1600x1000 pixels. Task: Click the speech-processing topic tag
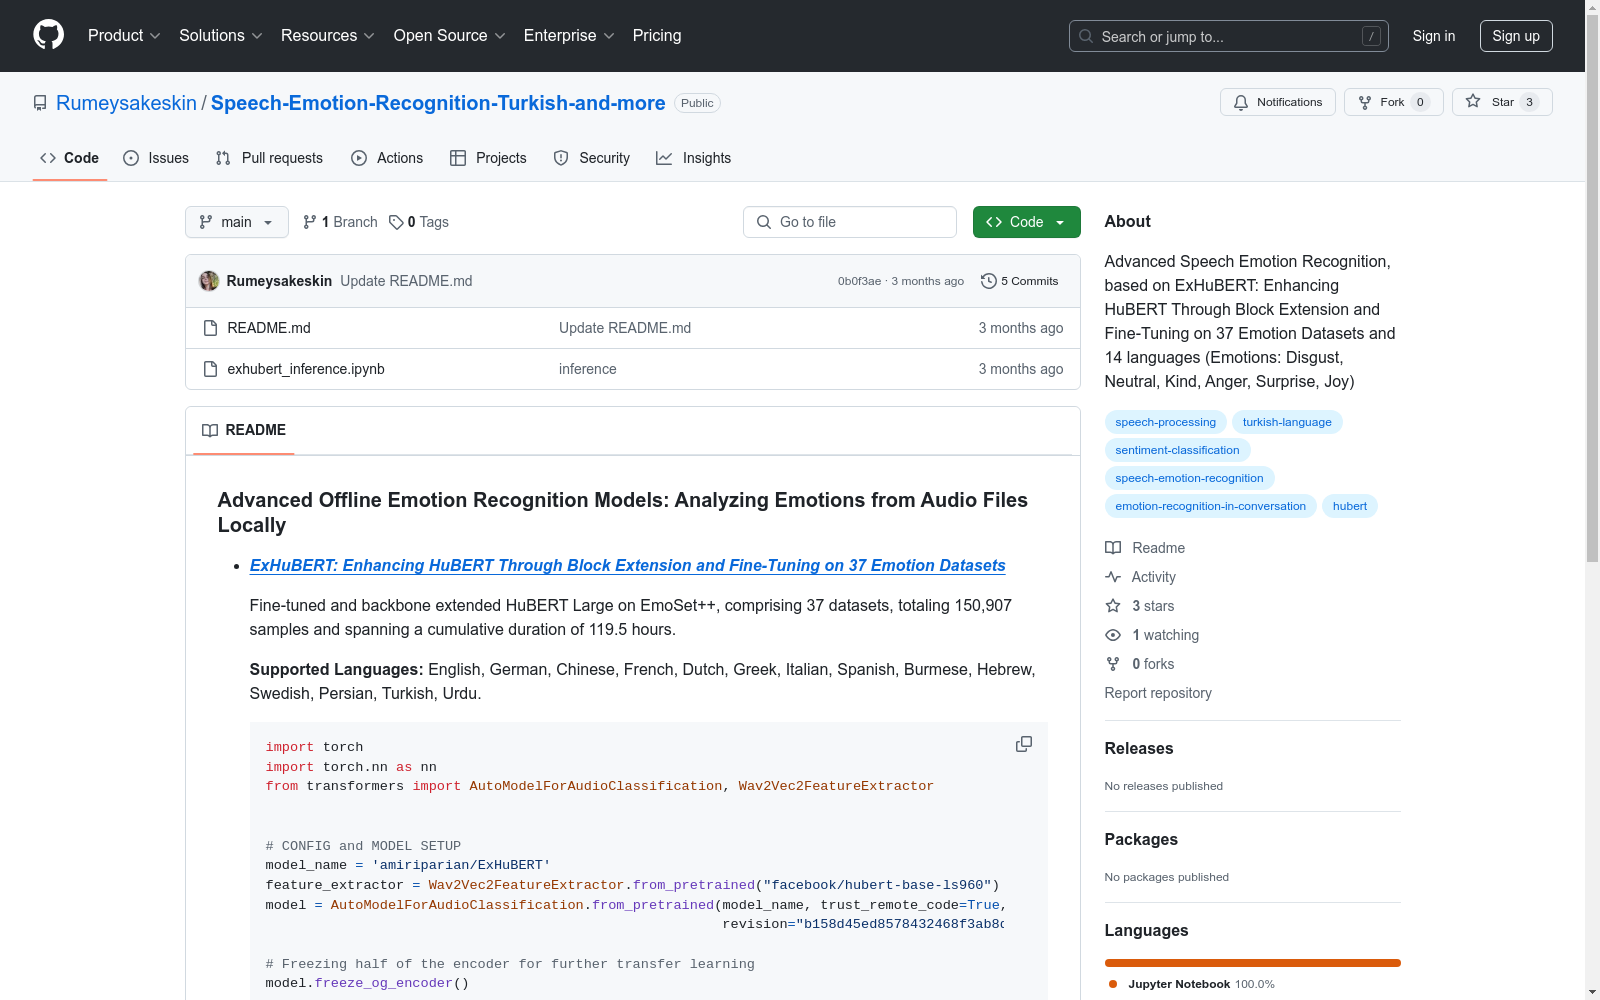(x=1166, y=422)
